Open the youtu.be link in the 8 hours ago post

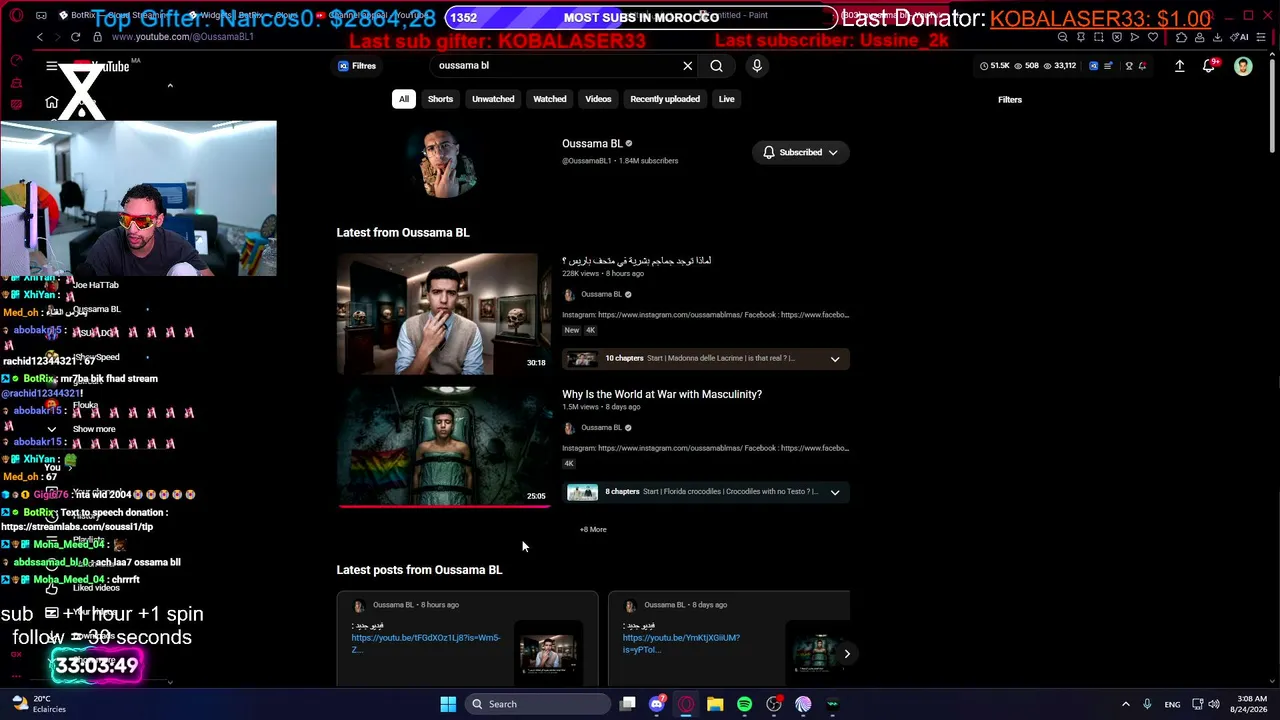coord(426,643)
